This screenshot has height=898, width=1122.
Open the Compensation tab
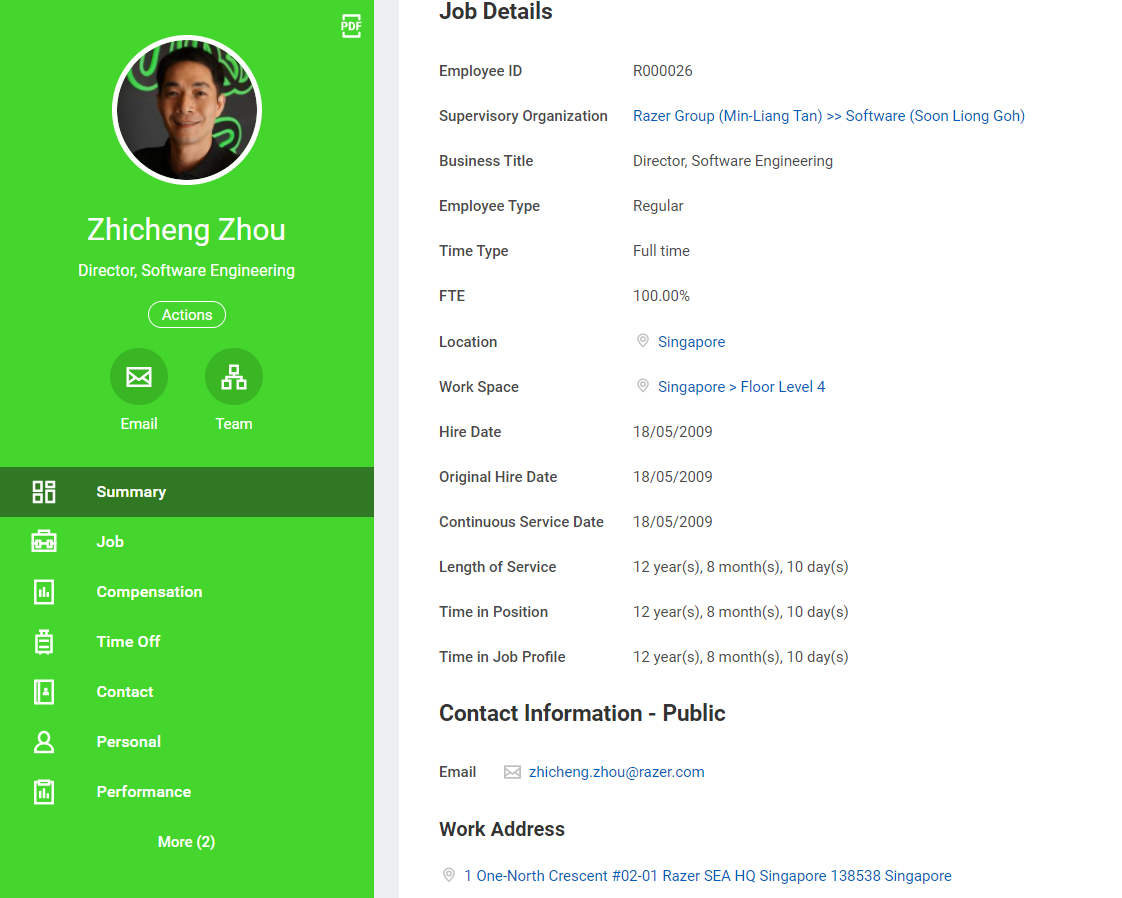tap(187, 592)
